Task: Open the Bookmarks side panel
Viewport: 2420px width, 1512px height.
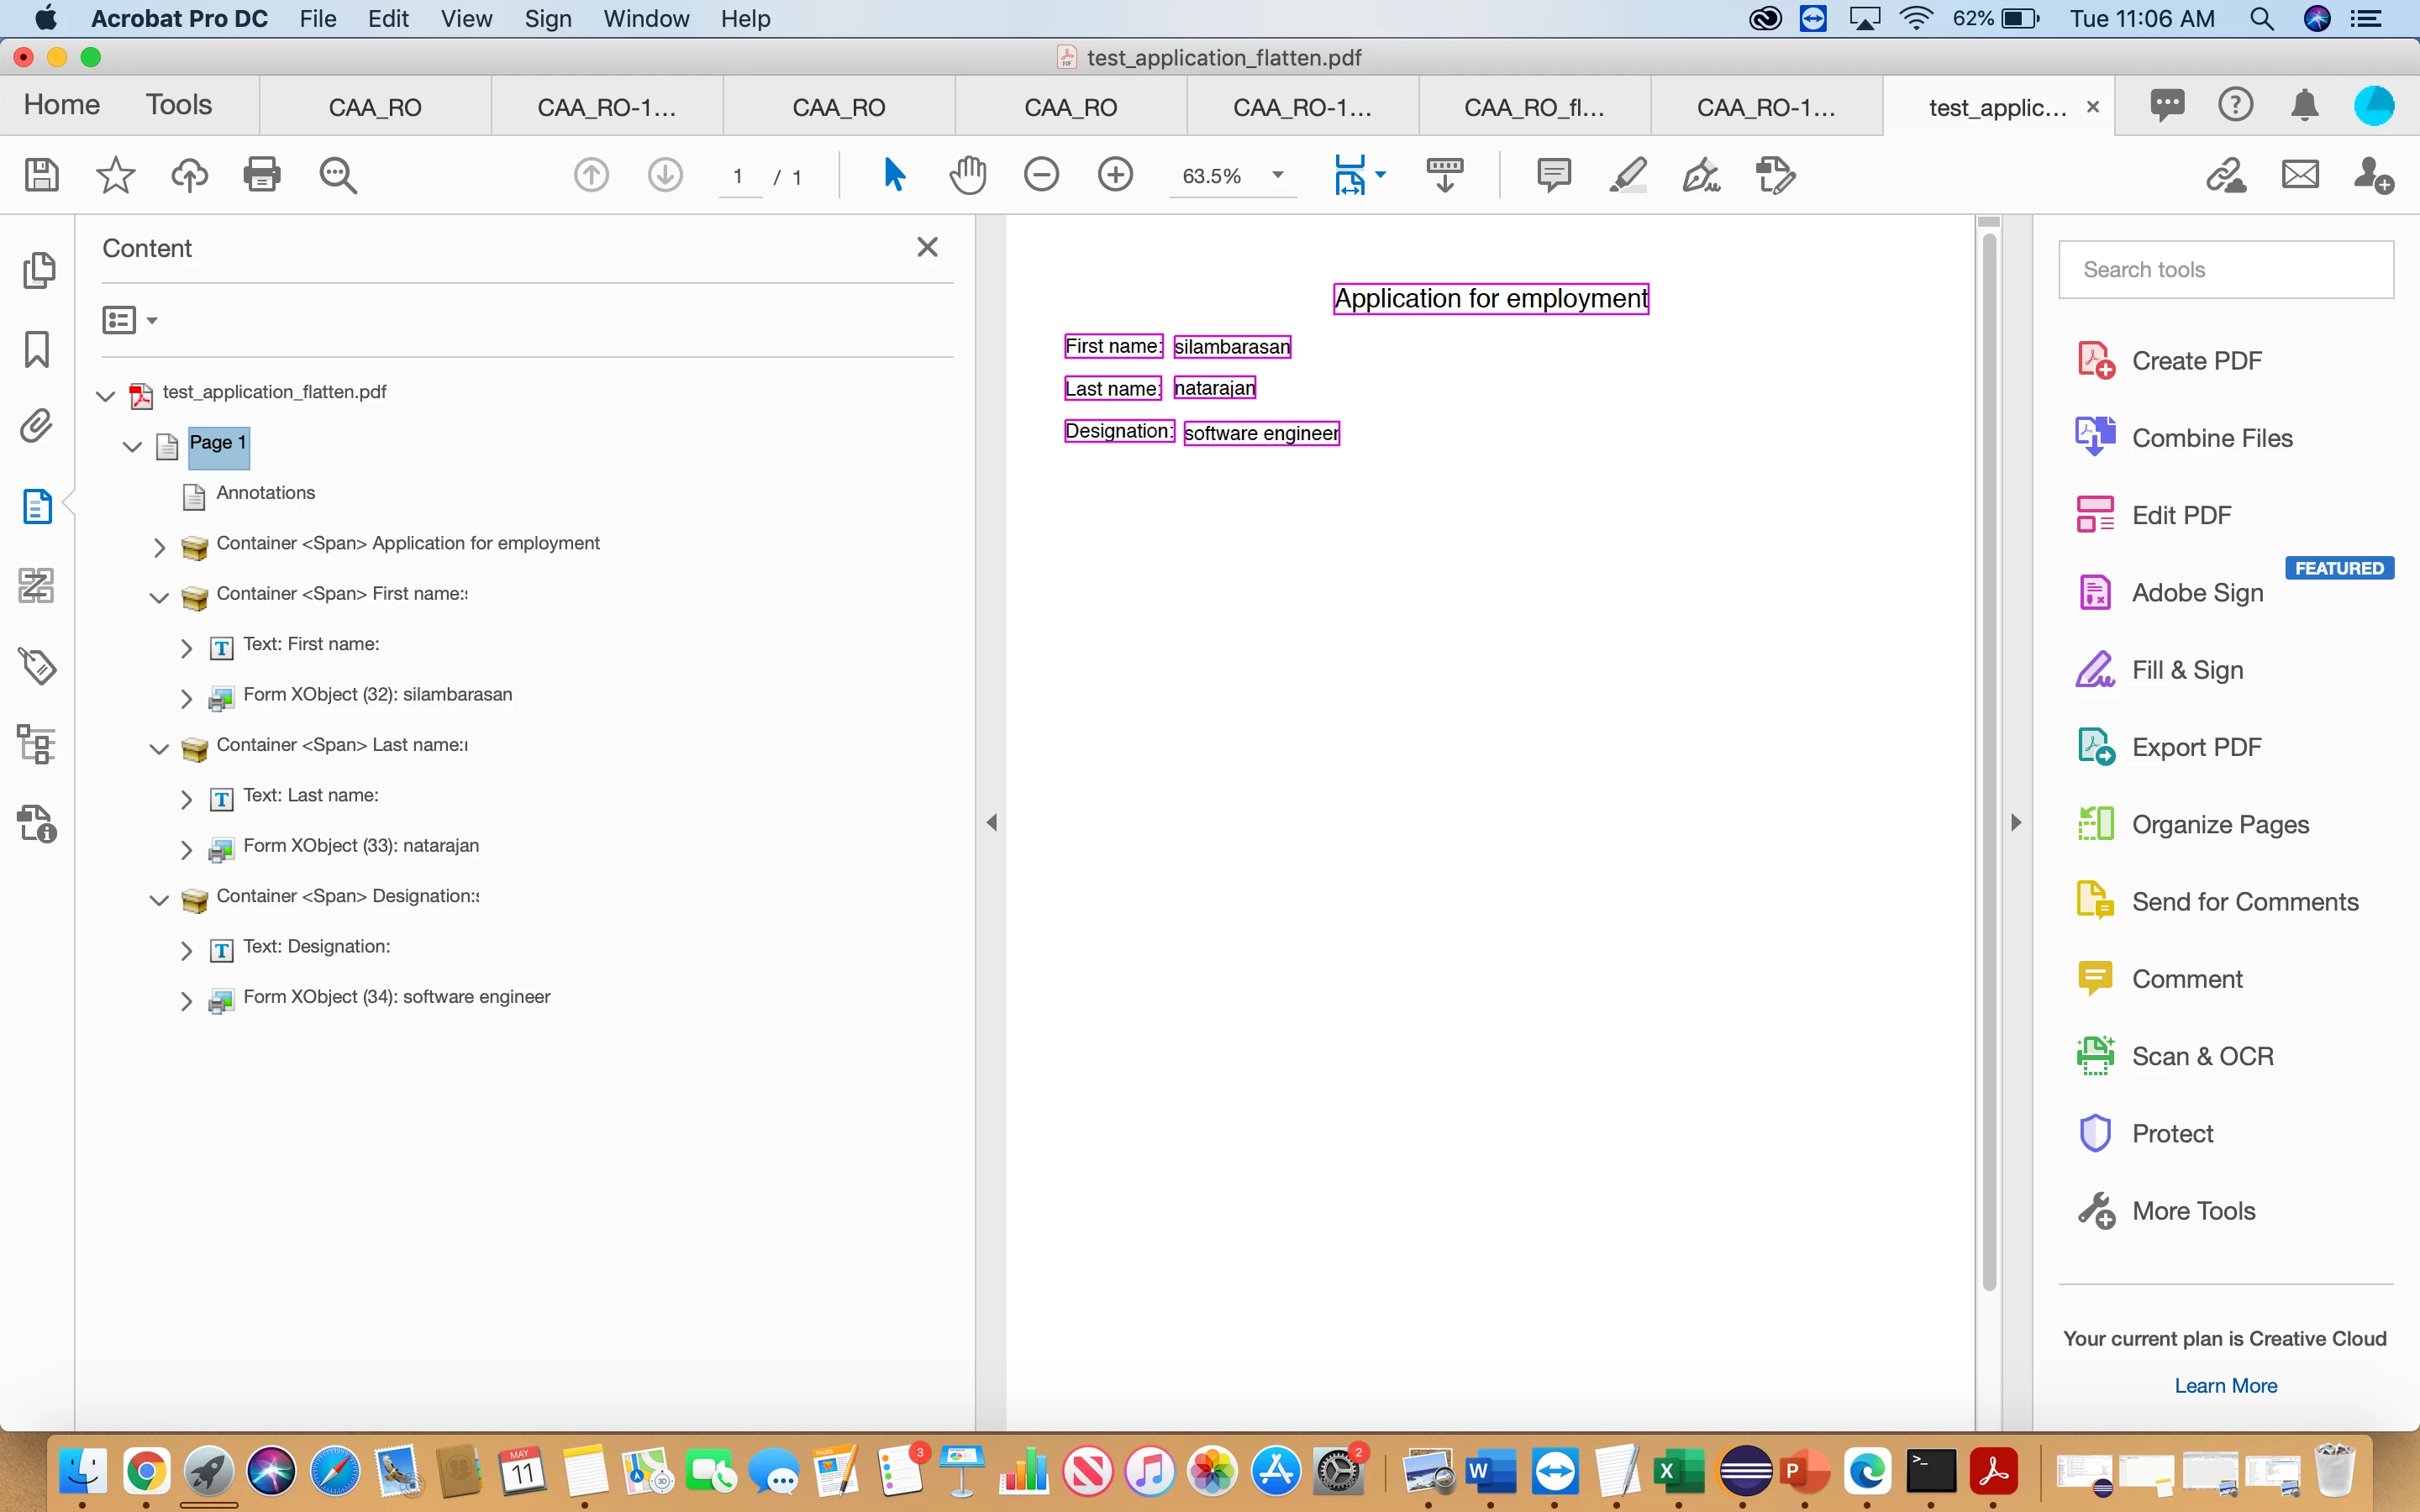Action: pyautogui.click(x=37, y=350)
